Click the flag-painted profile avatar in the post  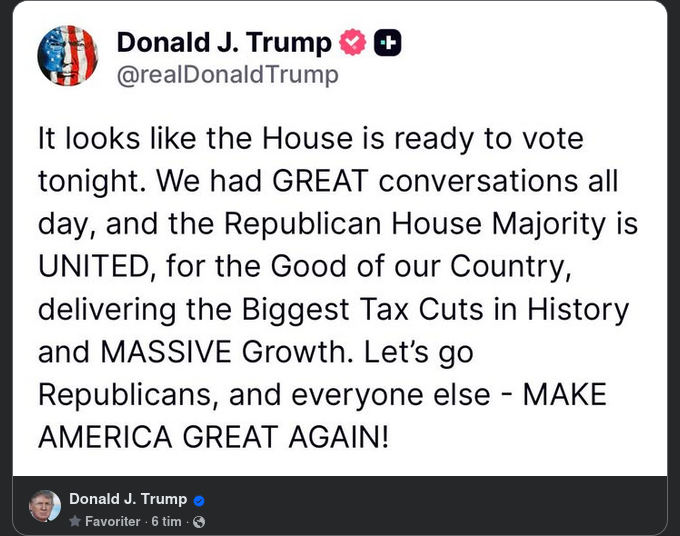click(x=68, y=56)
